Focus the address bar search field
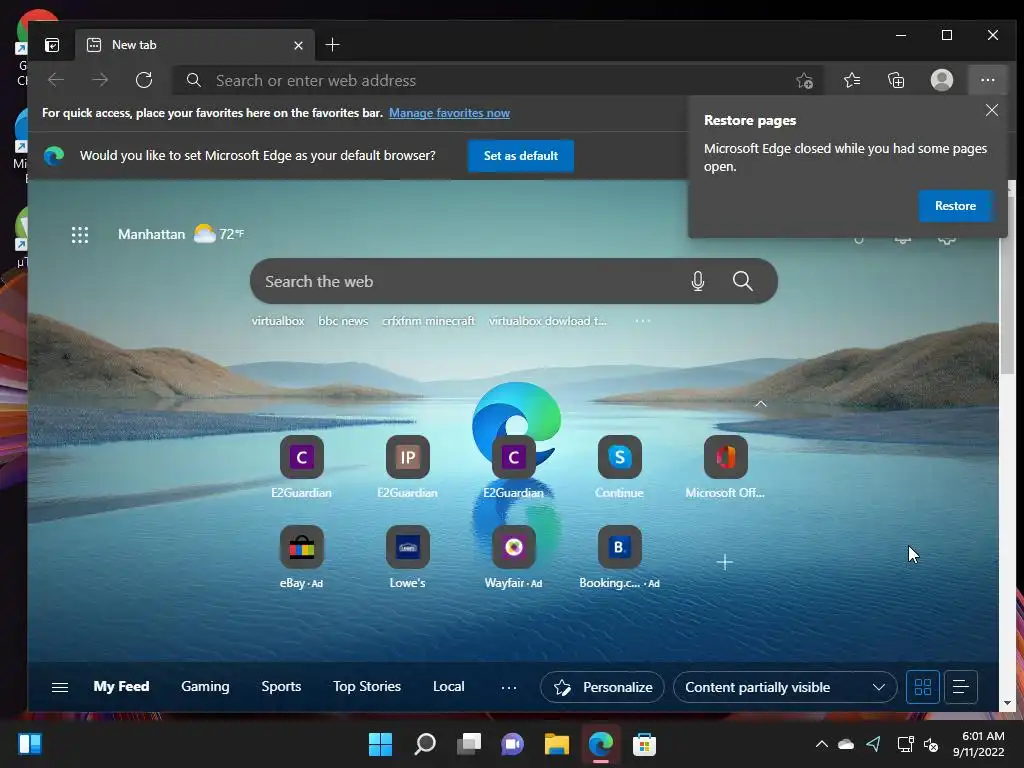Viewport: 1024px width, 768px height. (x=496, y=80)
